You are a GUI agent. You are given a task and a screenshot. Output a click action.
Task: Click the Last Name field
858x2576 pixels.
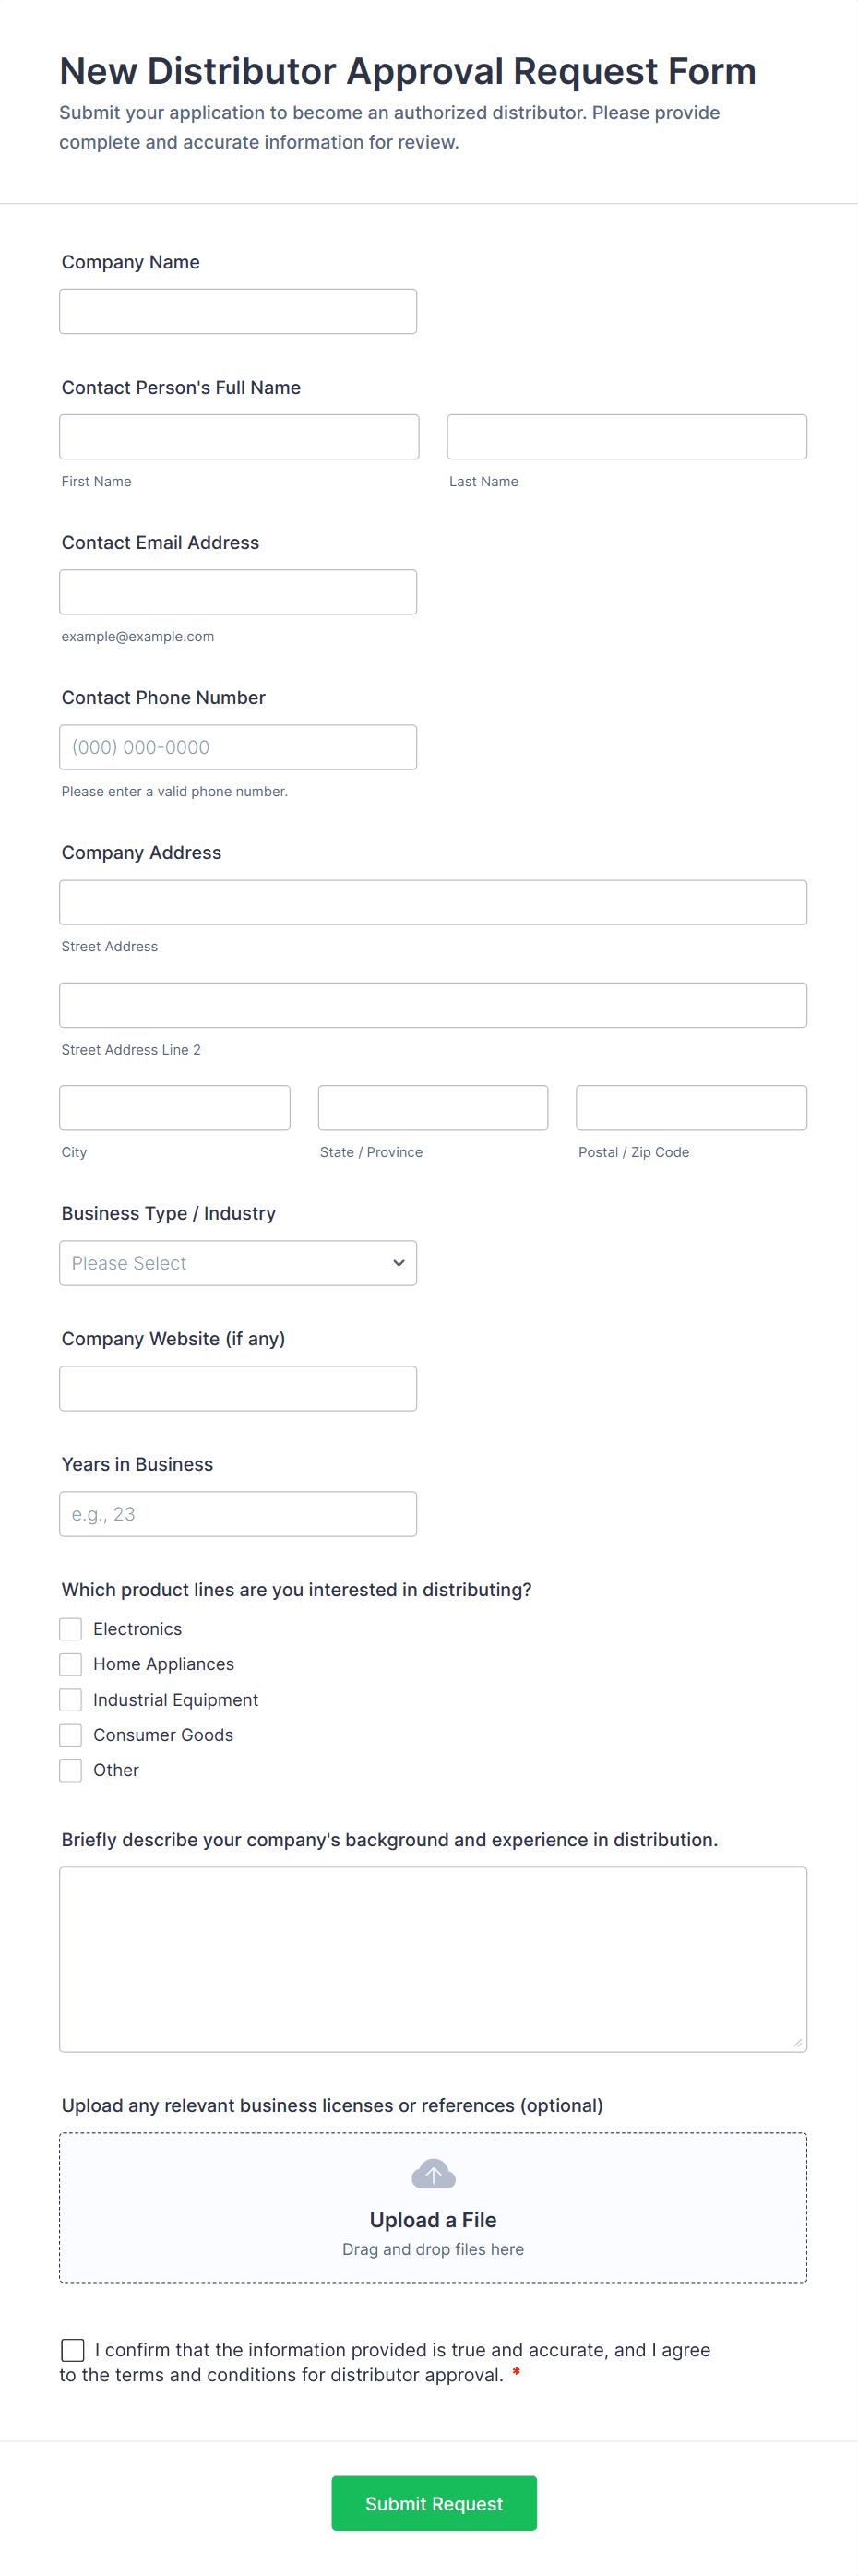coord(626,436)
